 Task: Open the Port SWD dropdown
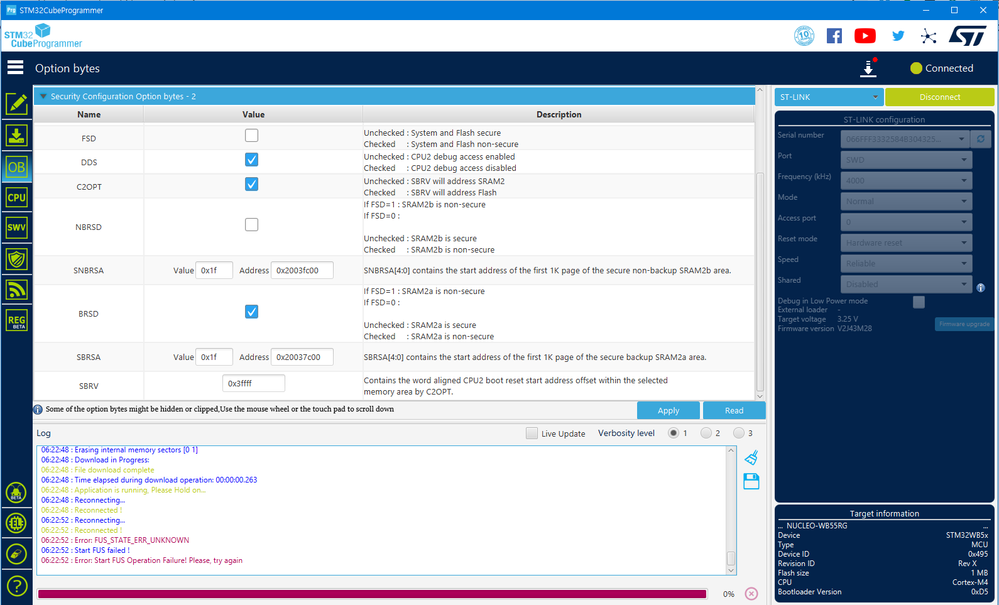(x=907, y=160)
